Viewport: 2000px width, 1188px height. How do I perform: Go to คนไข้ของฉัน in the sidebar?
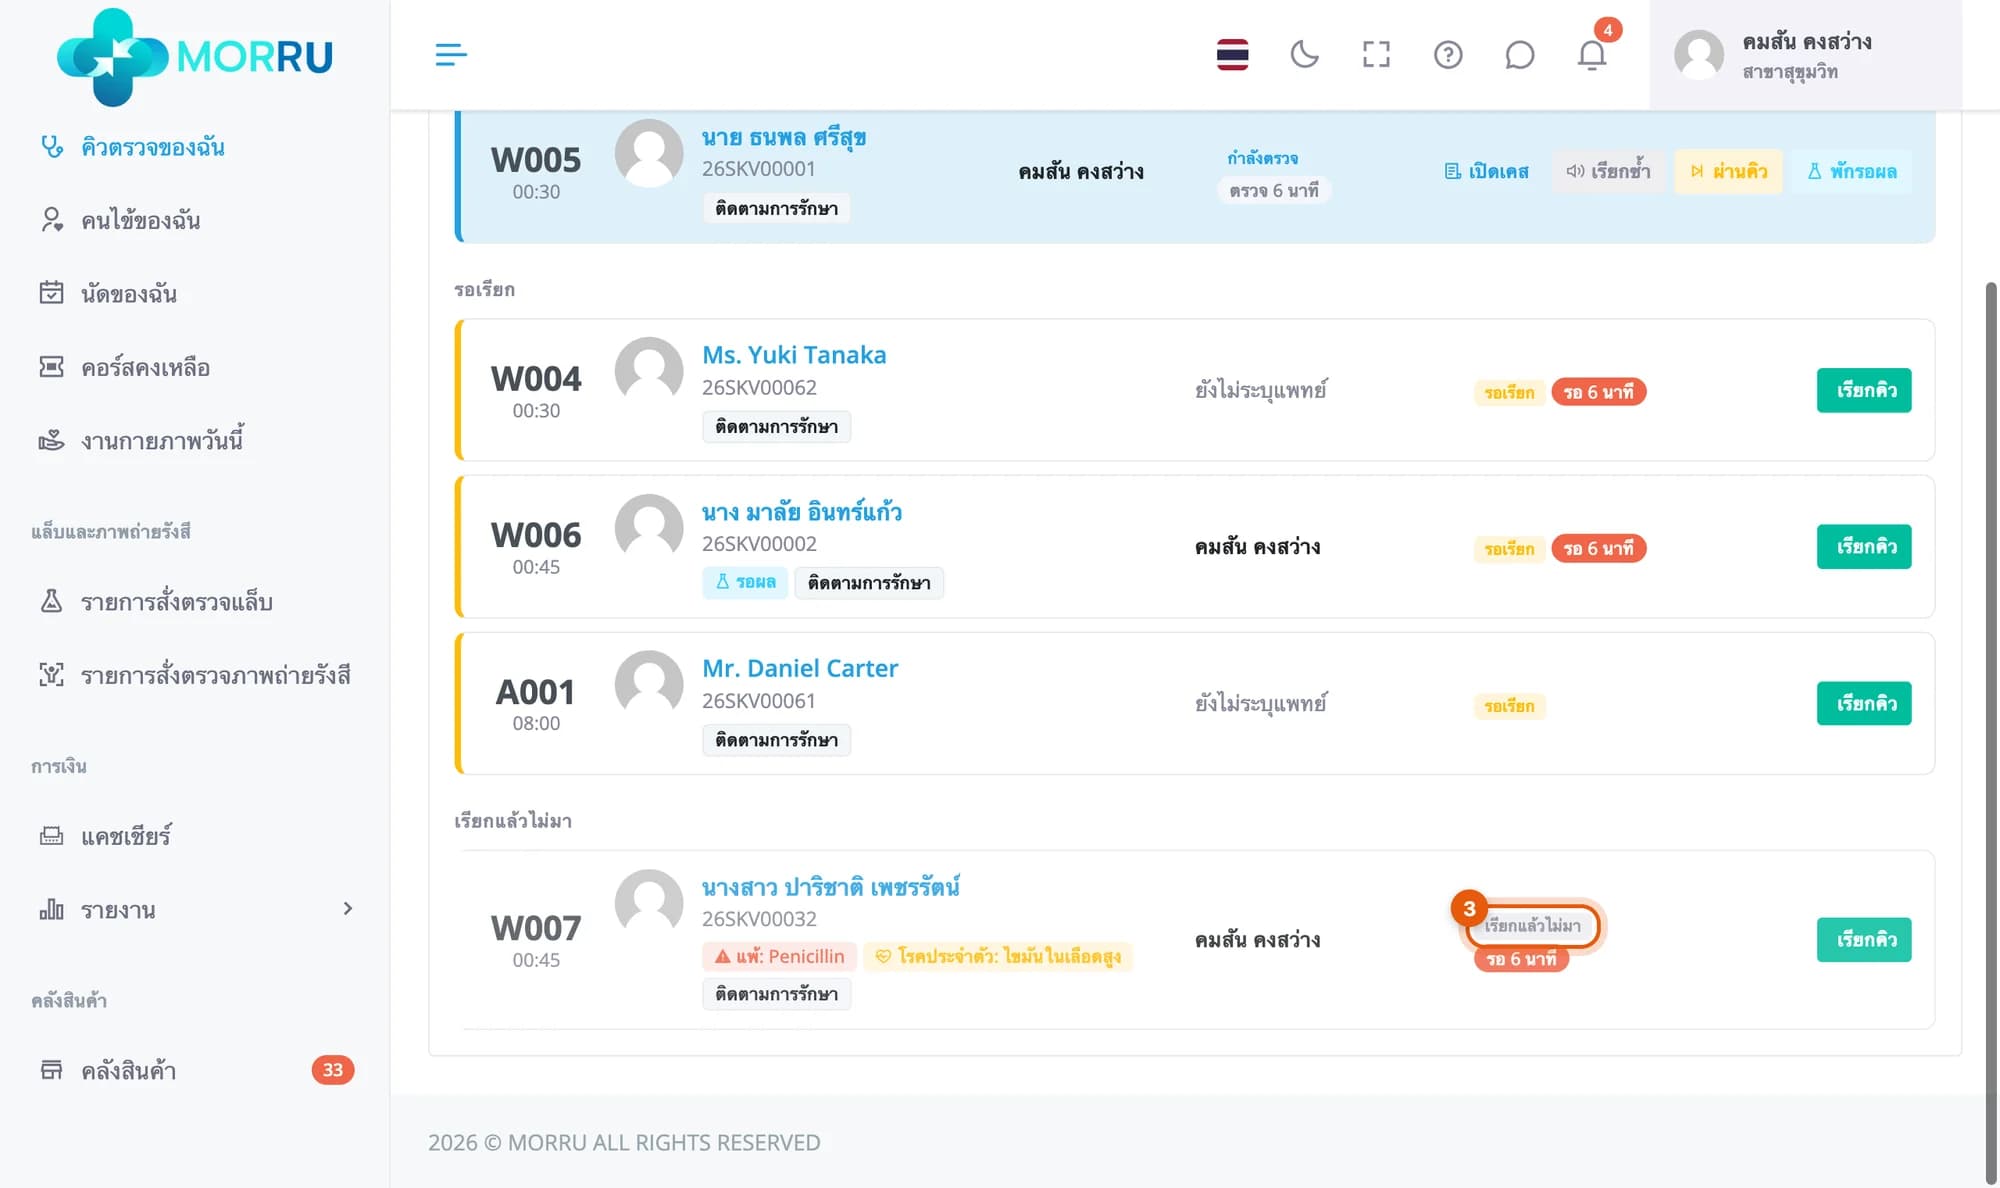(x=141, y=221)
